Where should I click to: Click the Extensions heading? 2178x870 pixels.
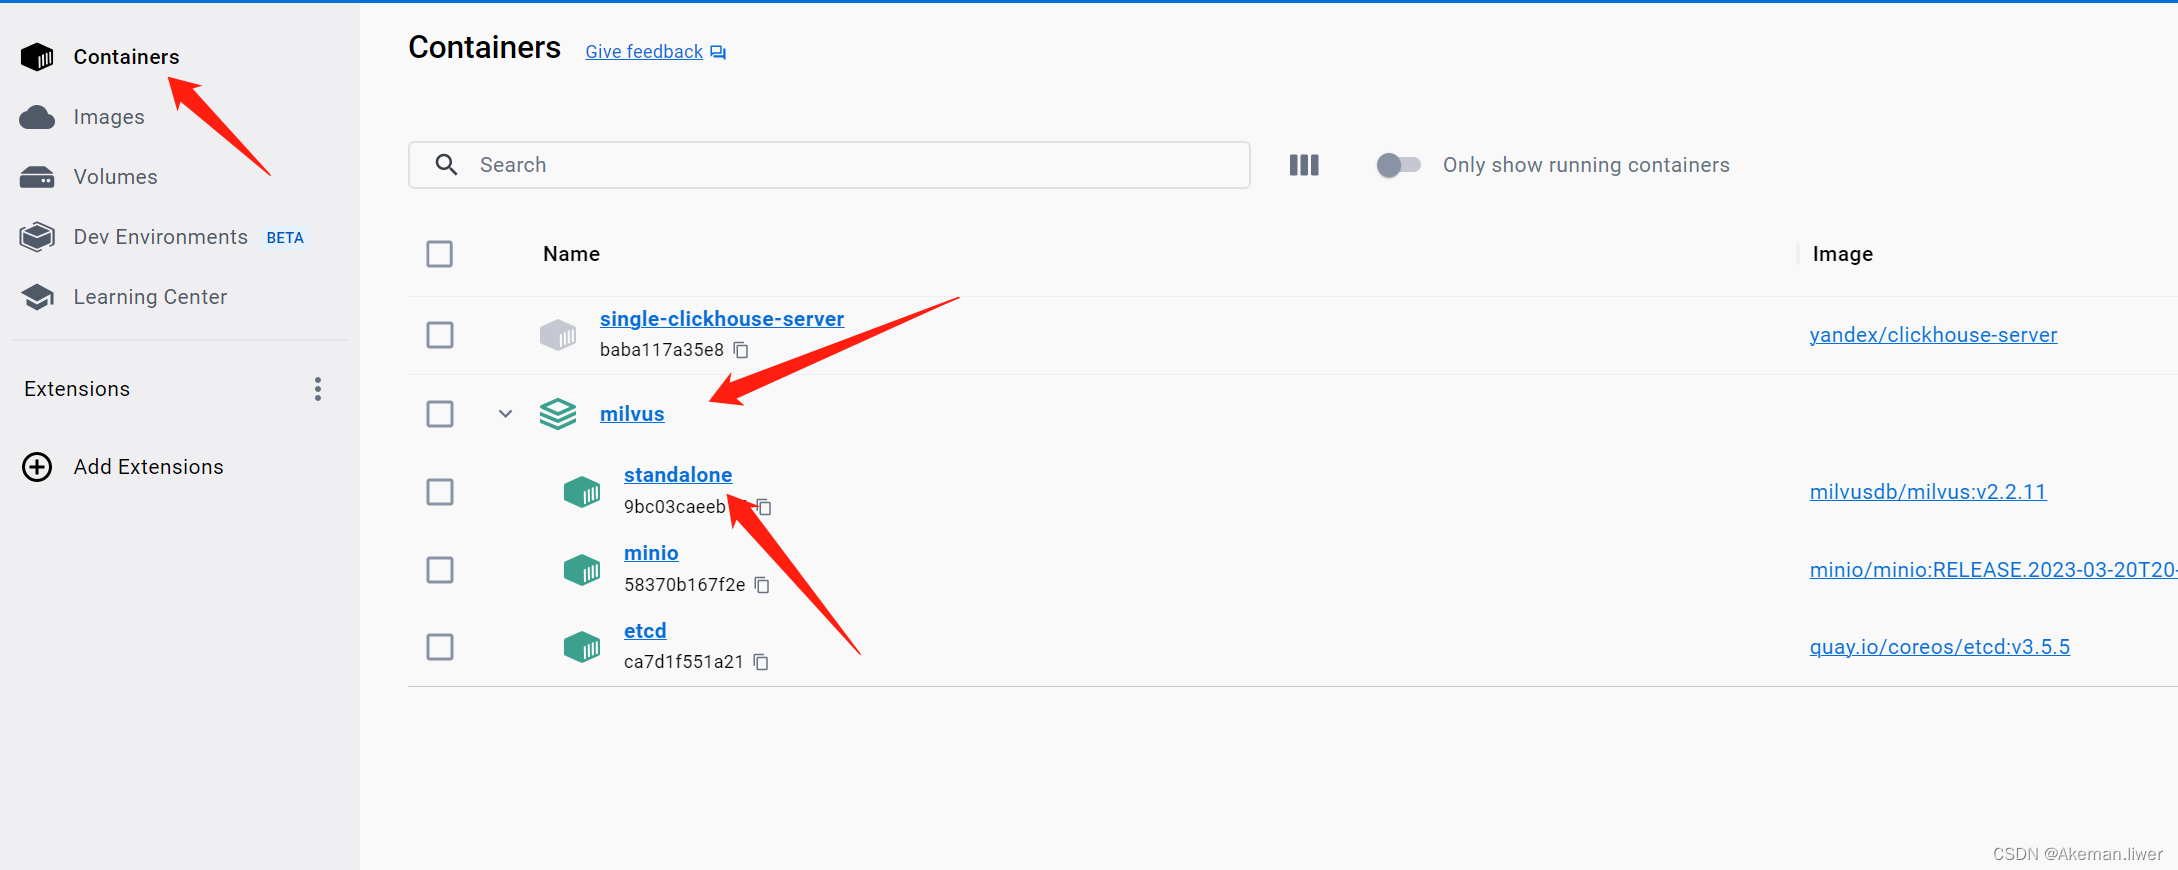[x=77, y=389]
